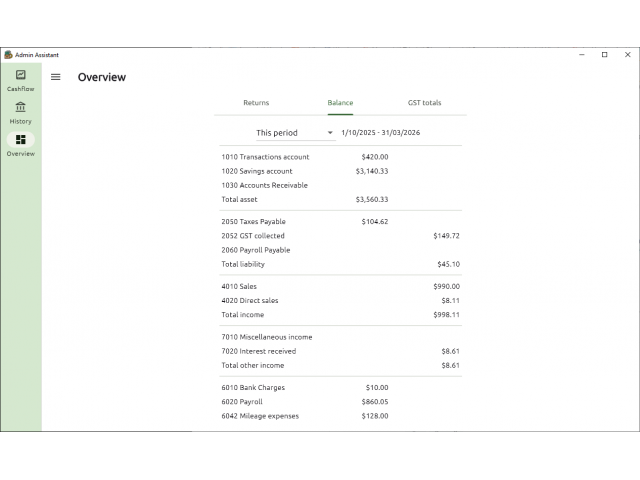Click the 2052 GST collected row
This screenshot has height=480, width=640.
253,236
